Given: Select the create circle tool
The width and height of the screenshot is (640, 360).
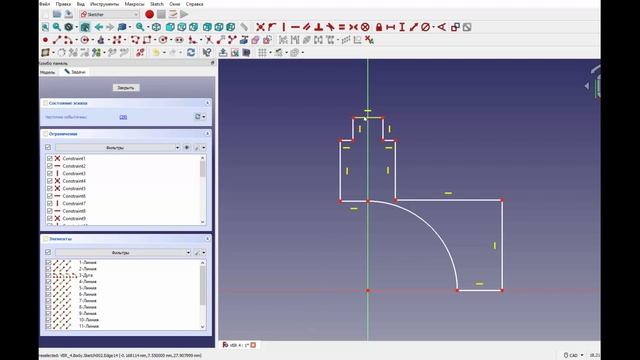Looking at the screenshot, I should pyautogui.click(x=84, y=40).
